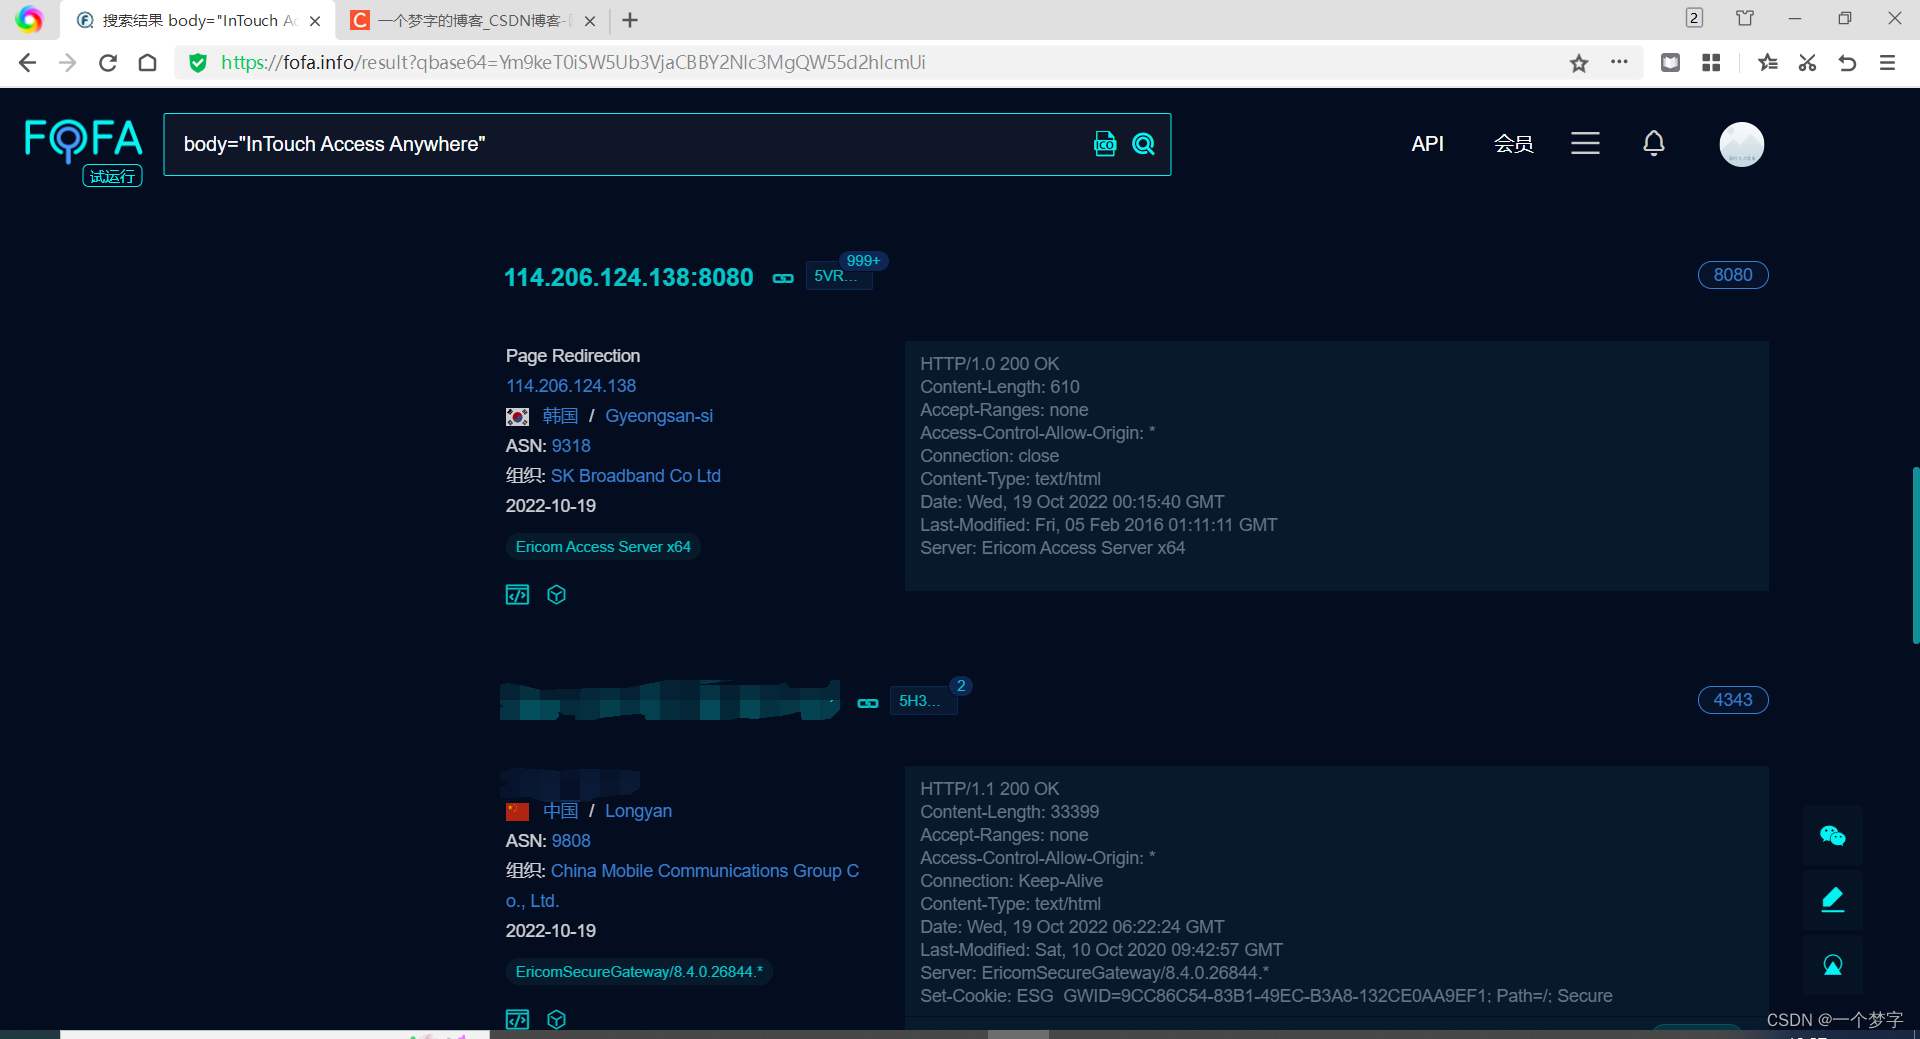Click the FOFA search magnifier icon

[1143, 144]
